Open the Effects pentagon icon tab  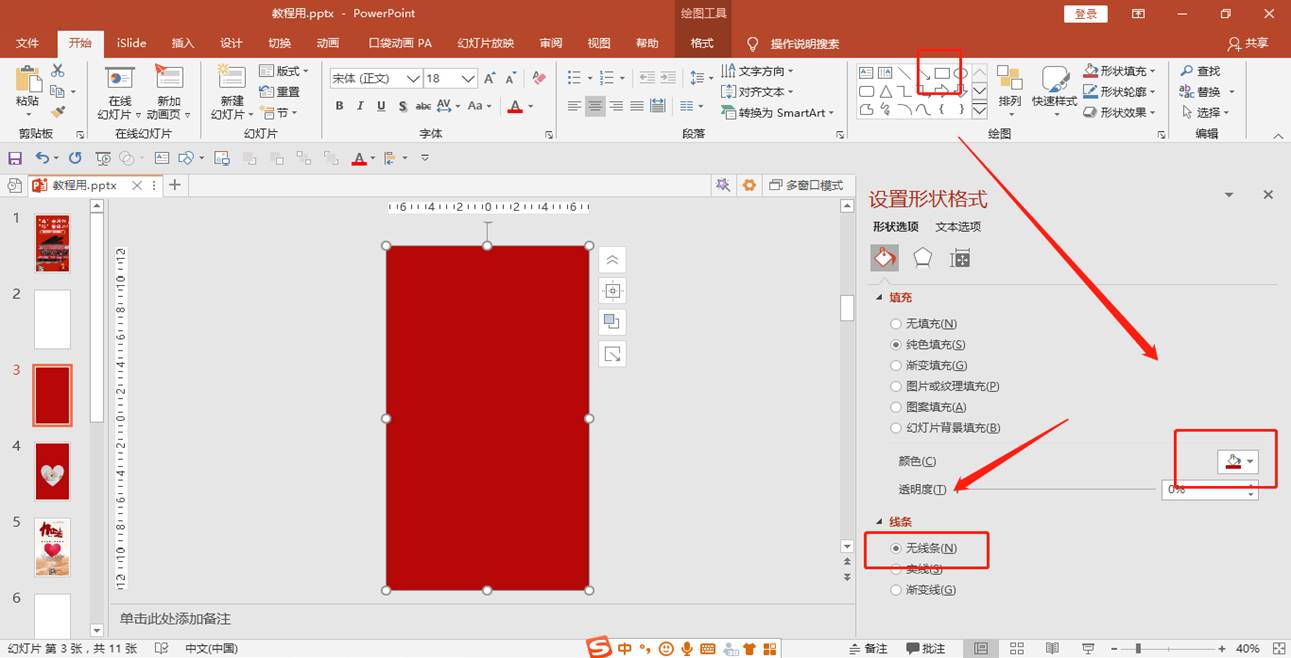[922, 258]
